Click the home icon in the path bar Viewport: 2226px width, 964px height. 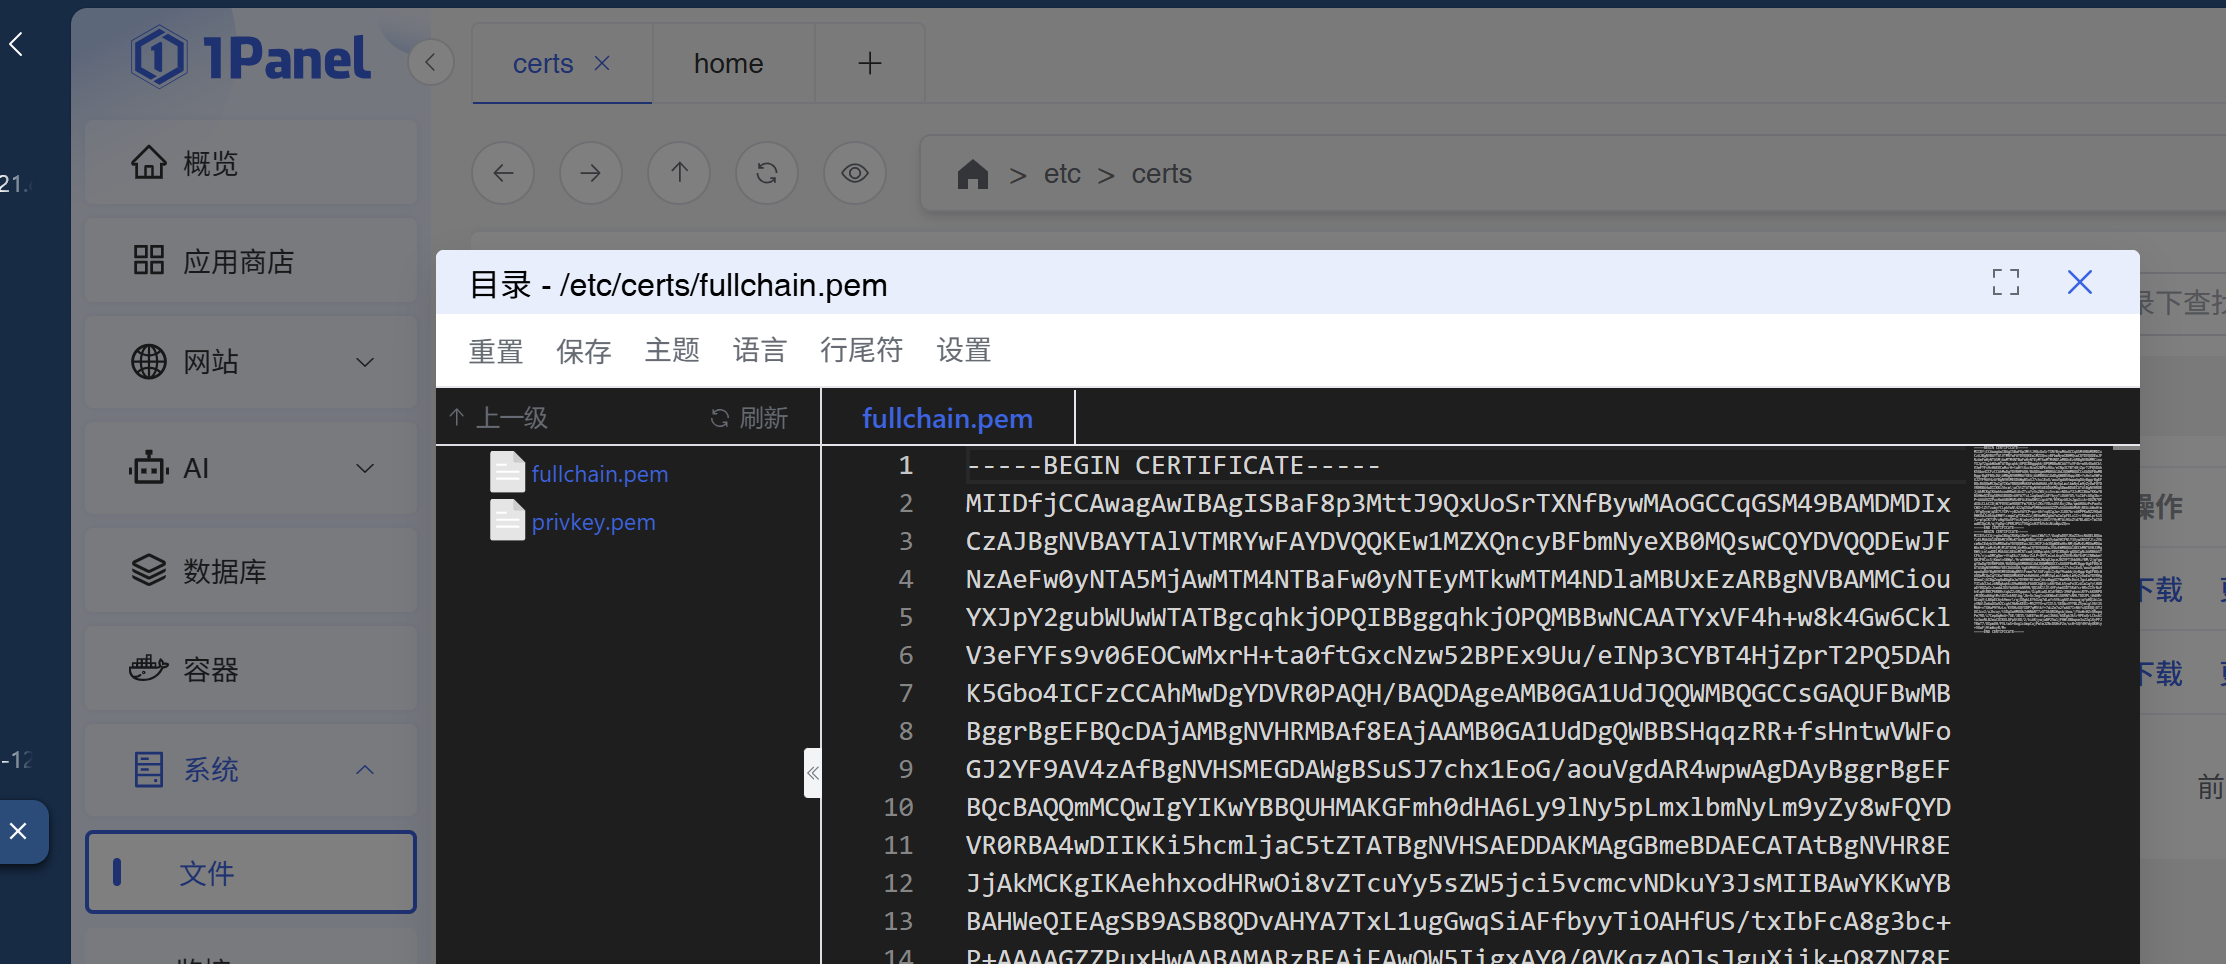coord(972,174)
